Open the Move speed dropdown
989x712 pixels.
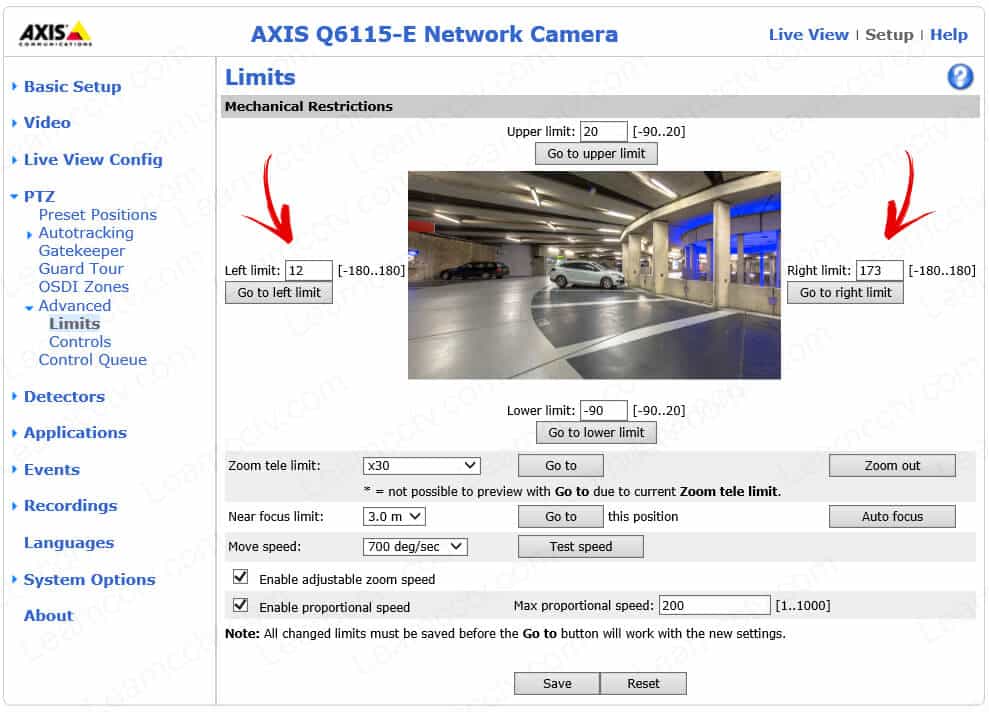415,546
